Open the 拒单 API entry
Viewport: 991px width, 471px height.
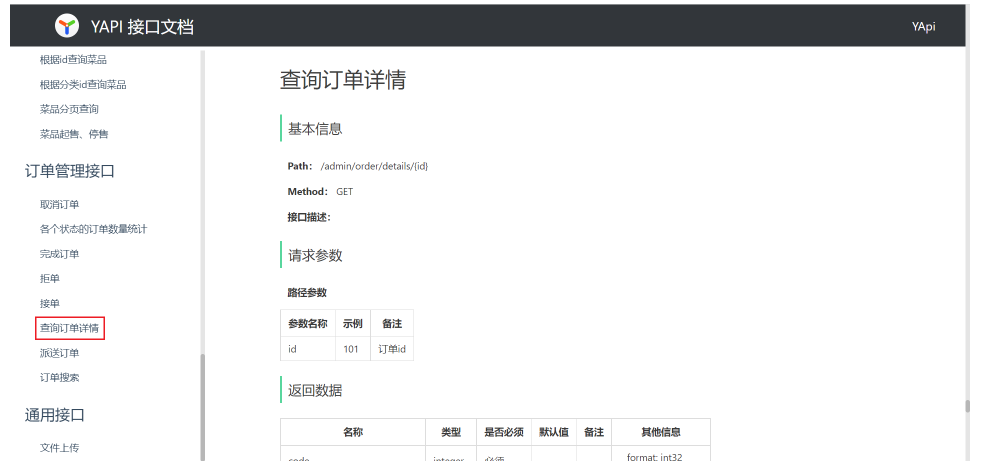click(x=49, y=278)
